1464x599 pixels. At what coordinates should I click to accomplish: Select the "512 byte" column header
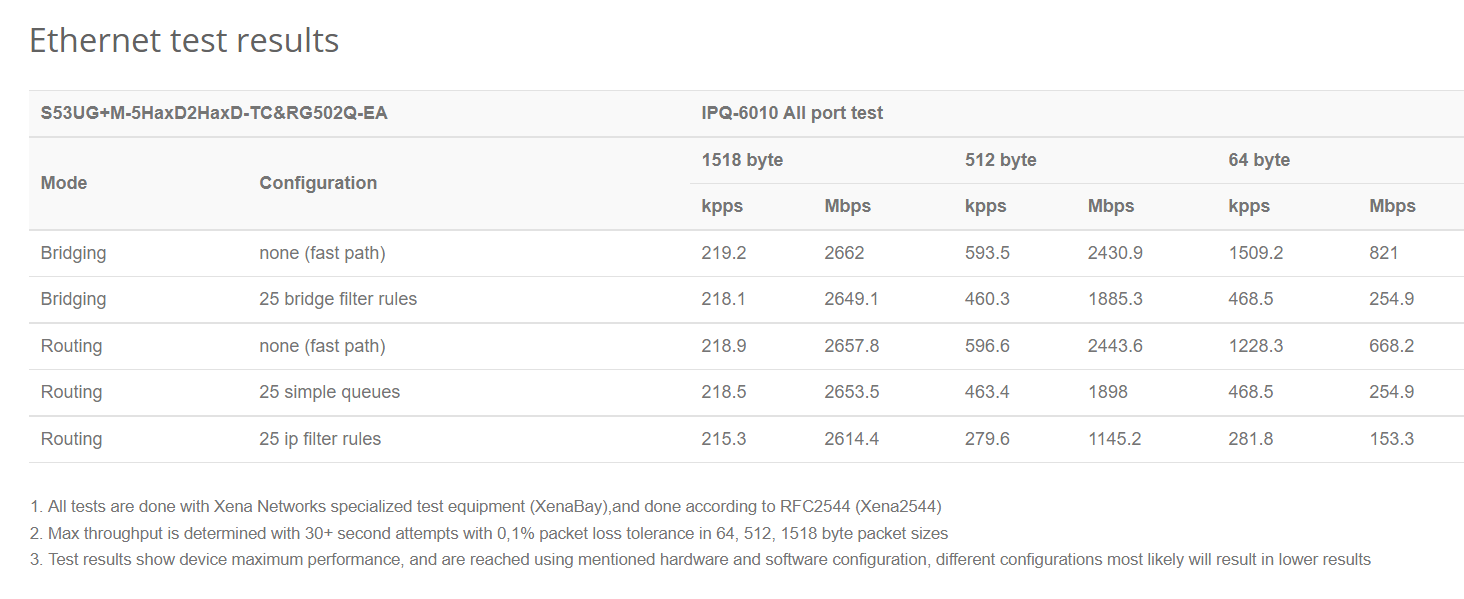click(1001, 160)
